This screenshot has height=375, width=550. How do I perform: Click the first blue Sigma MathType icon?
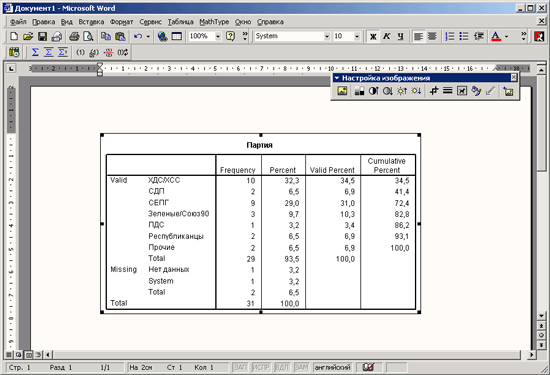click(x=35, y=52)
